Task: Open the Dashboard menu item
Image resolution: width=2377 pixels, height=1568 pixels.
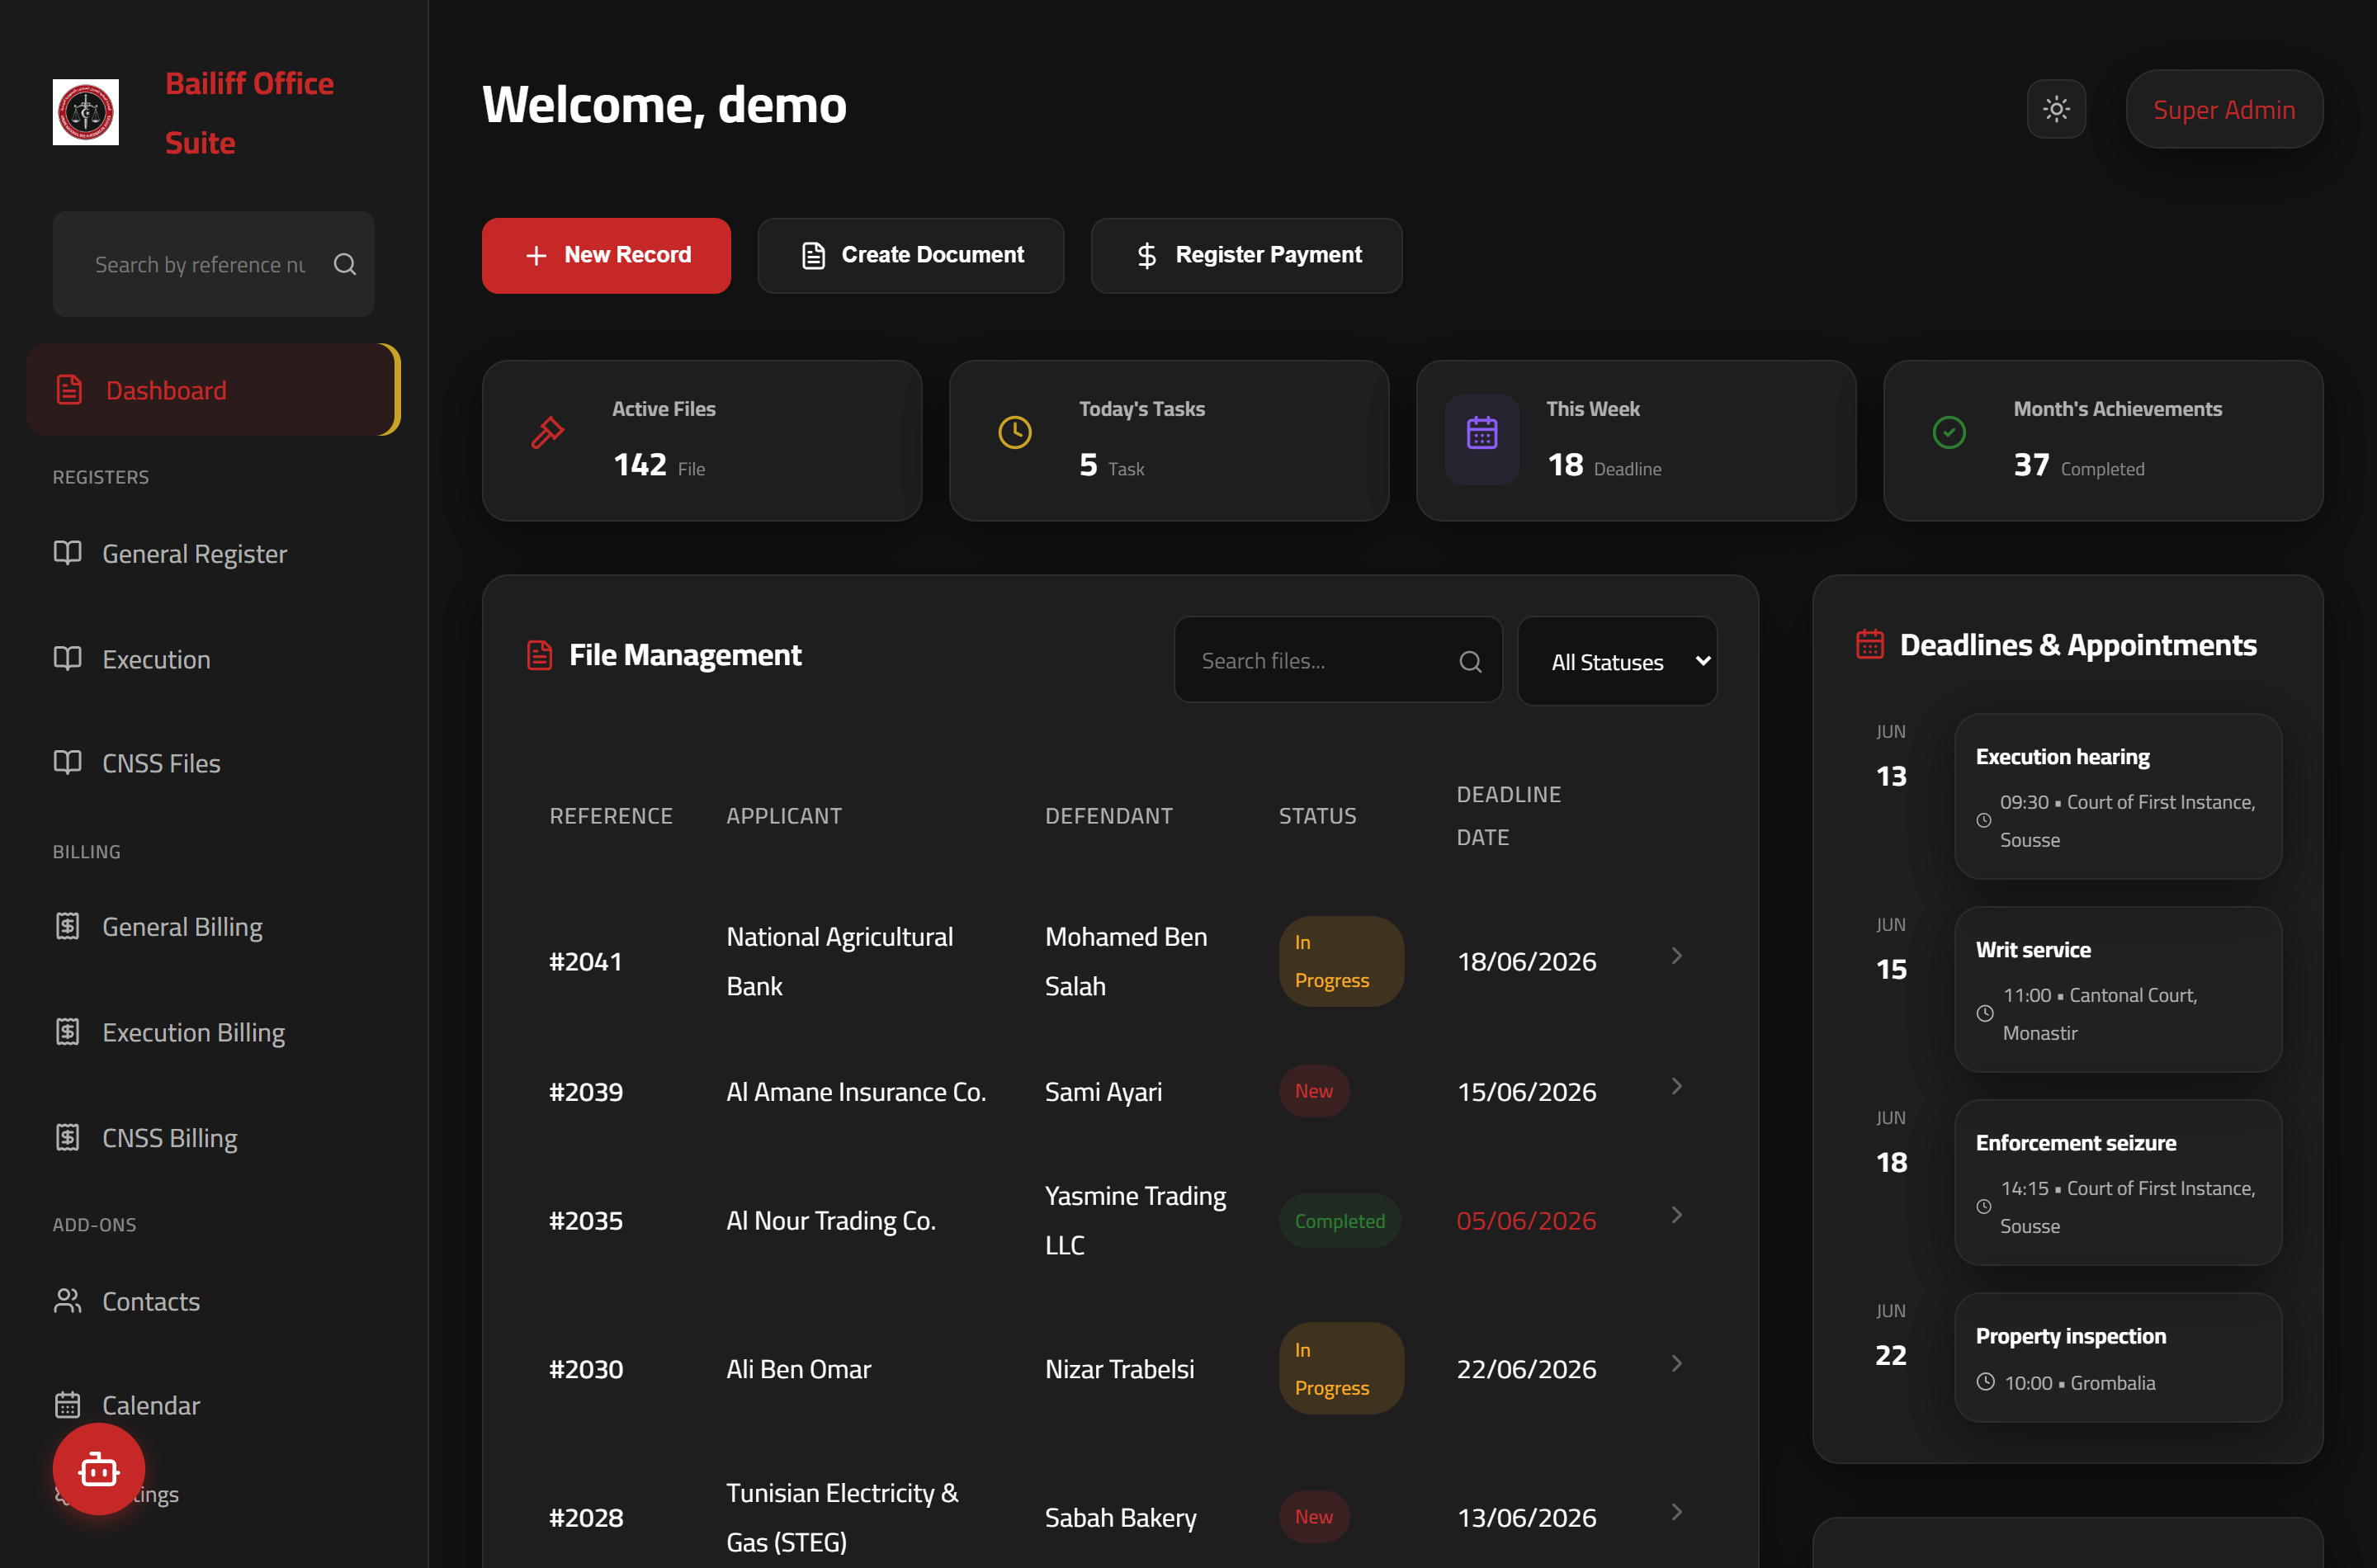Action: pyautogui.click(x=213, y=390)
